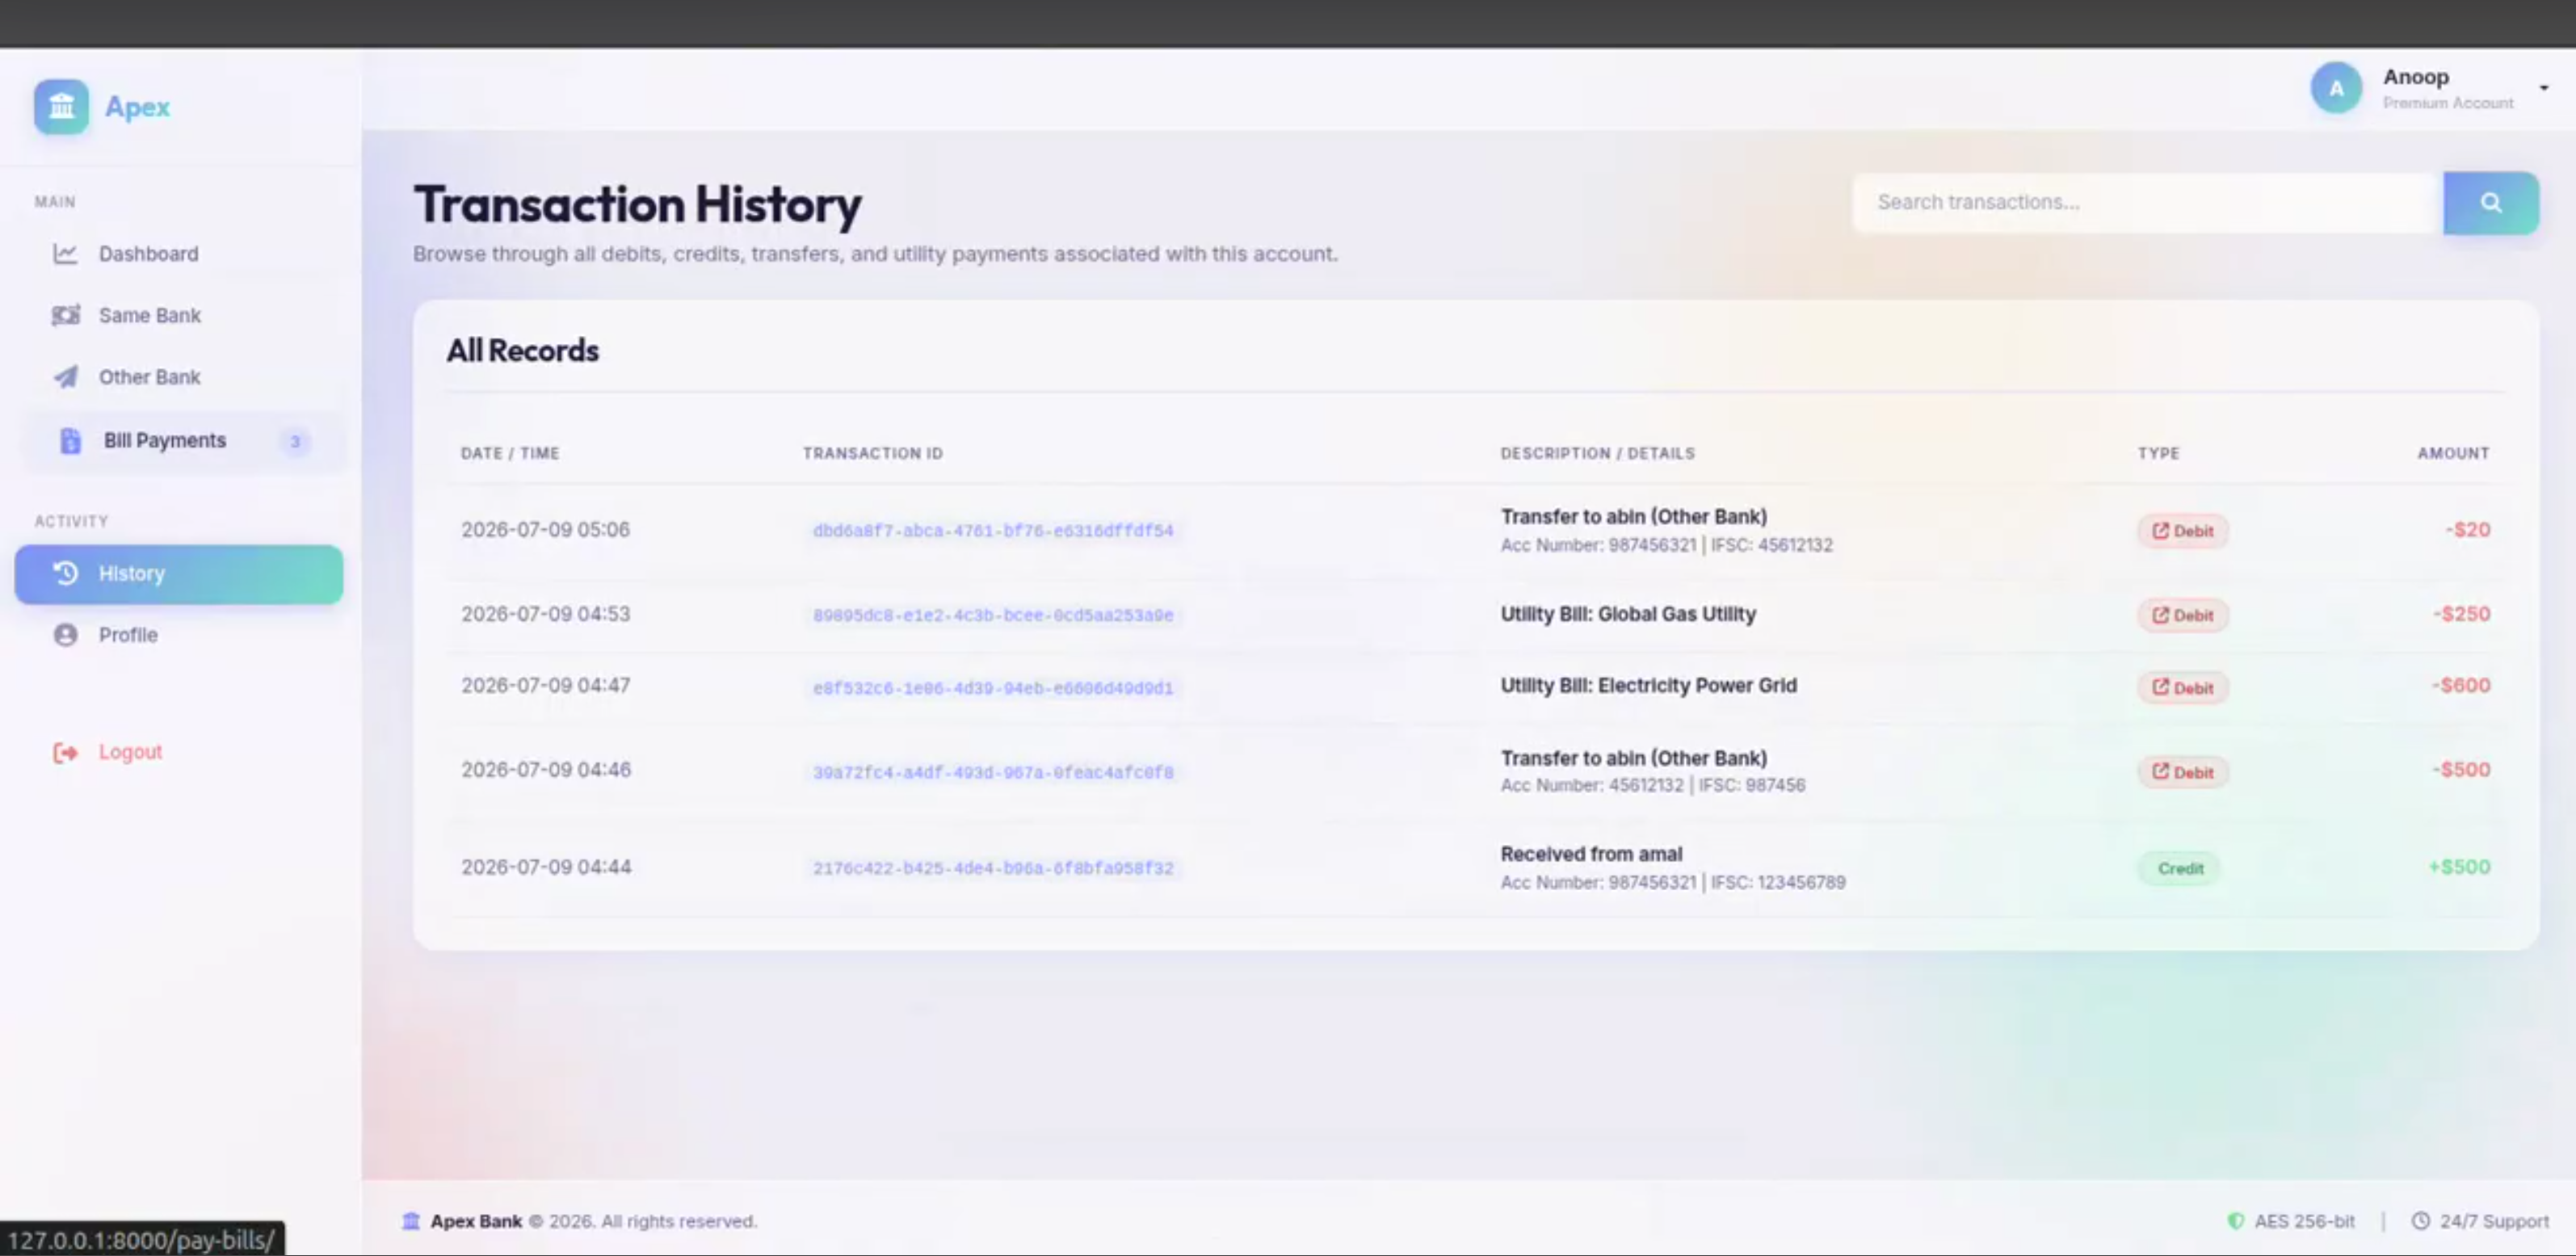Screen dimensions: 2576x1256
Task: Click the AMOUNT column header
Action: pos(2453,453)
